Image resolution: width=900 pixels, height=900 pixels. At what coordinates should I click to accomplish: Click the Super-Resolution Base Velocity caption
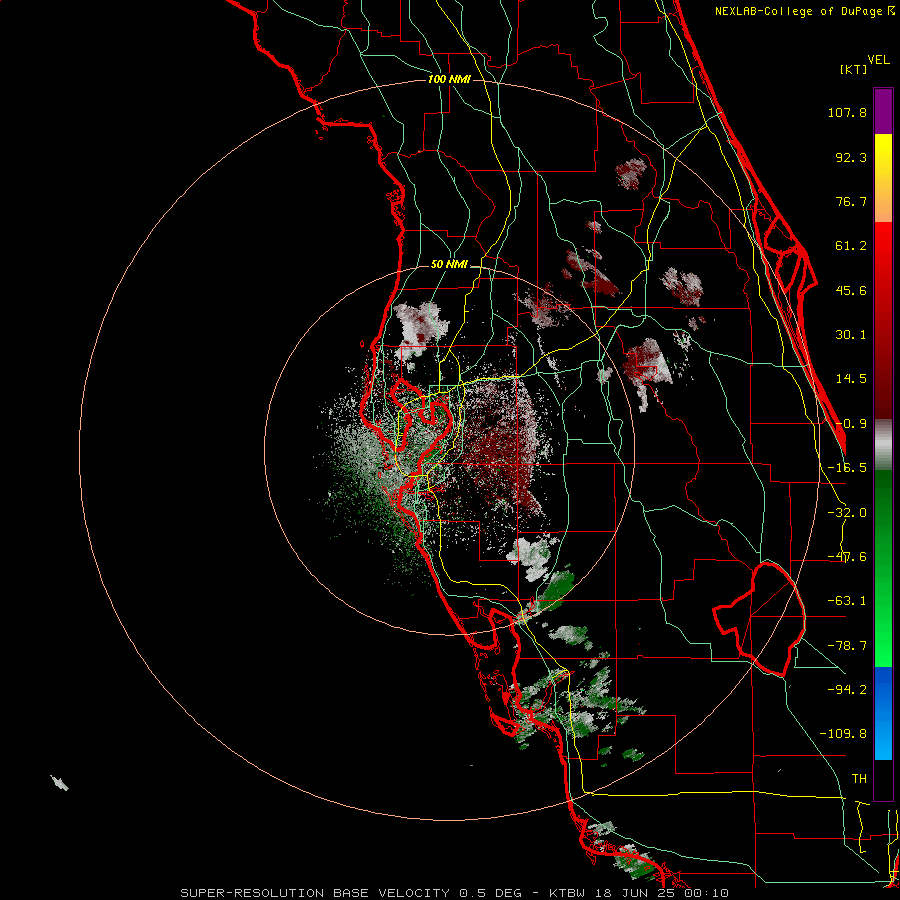[x=455, y=893]
